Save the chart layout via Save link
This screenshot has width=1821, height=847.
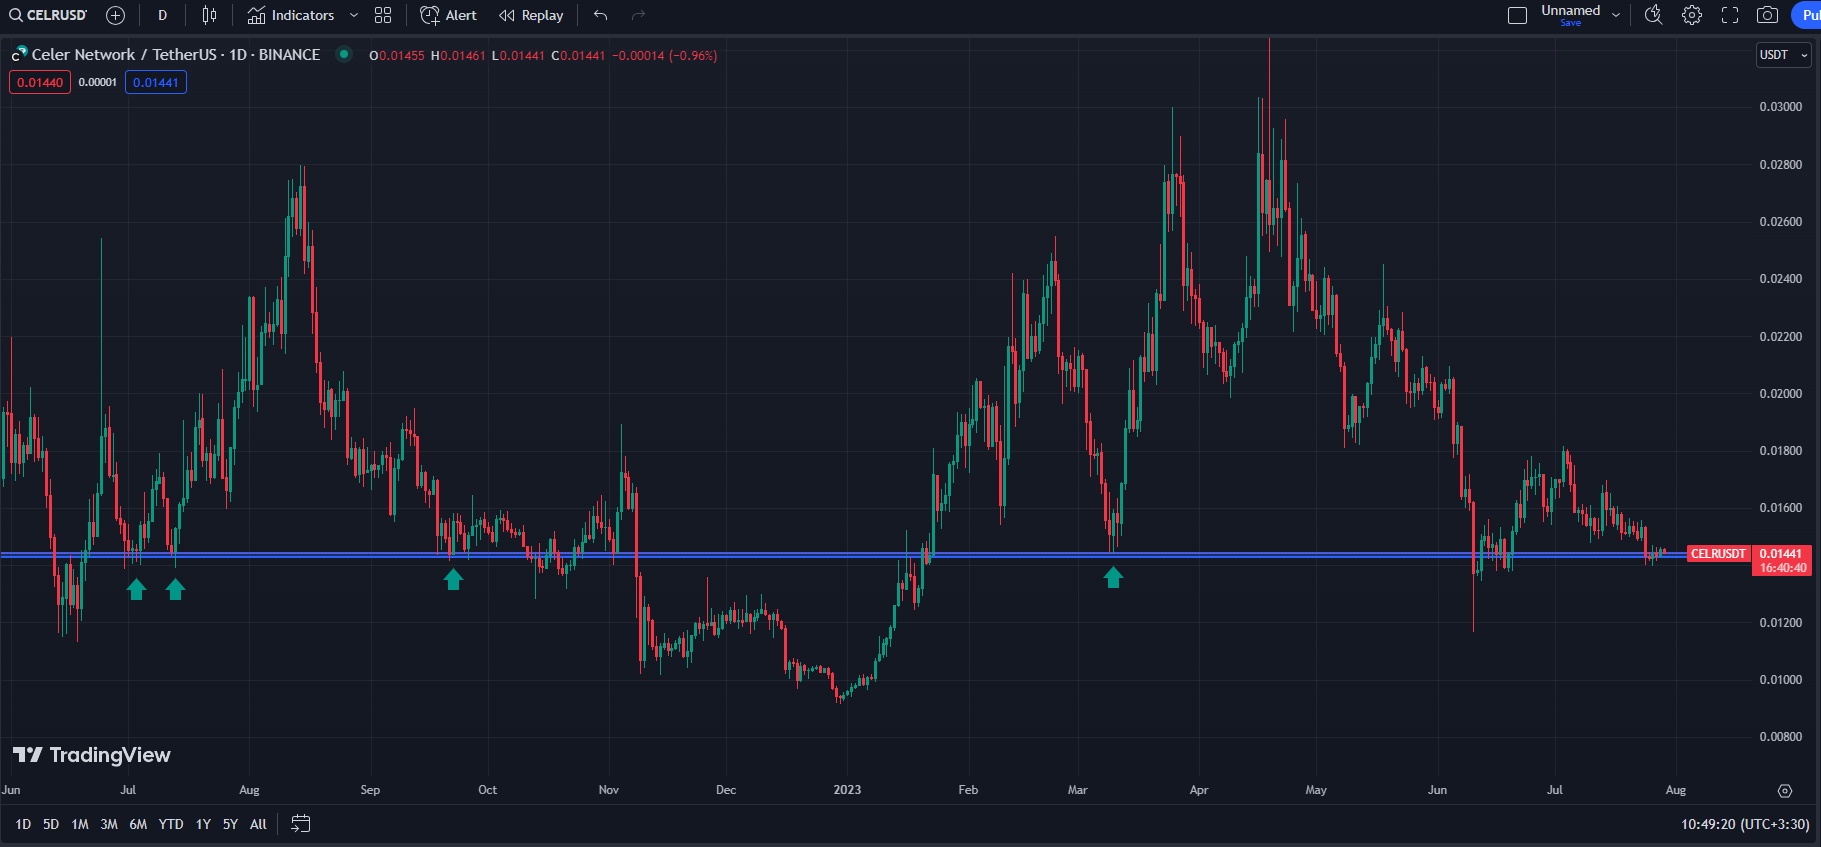(1570, 23)
